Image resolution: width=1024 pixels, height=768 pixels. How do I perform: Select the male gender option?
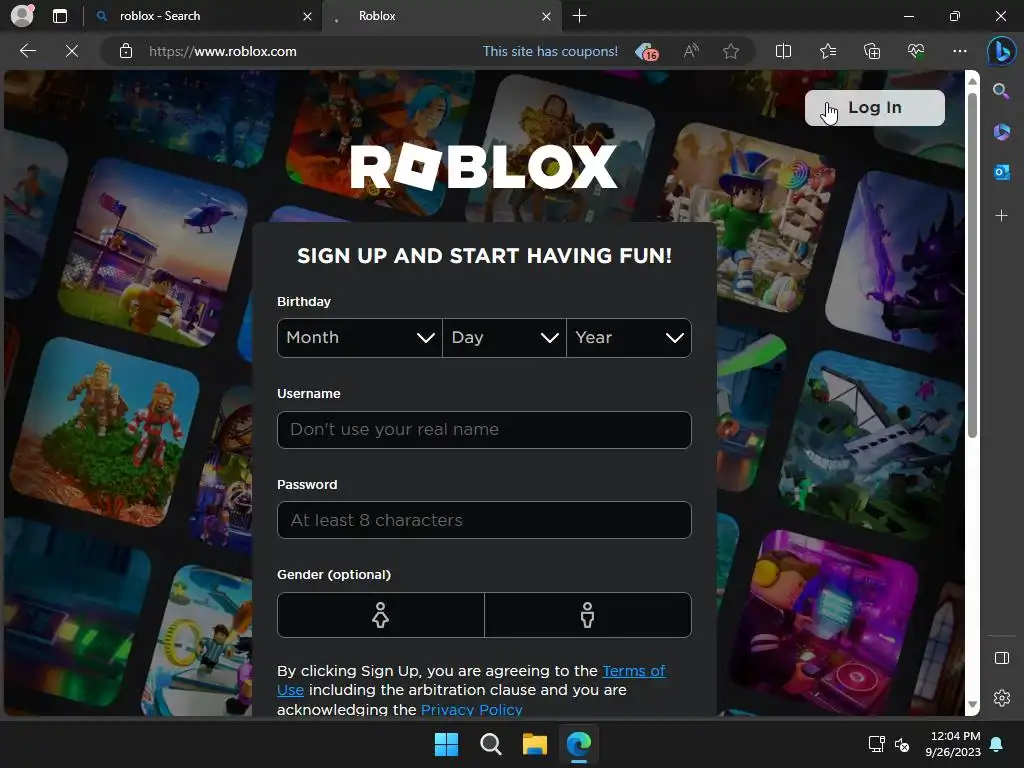point(588,615)
